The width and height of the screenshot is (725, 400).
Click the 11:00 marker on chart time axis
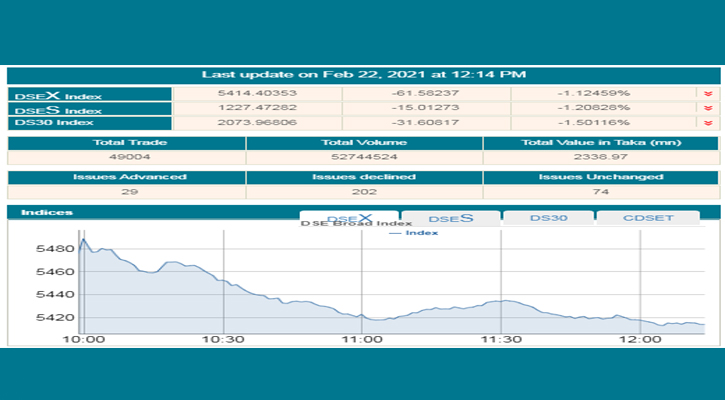click(x=362, y=339)
